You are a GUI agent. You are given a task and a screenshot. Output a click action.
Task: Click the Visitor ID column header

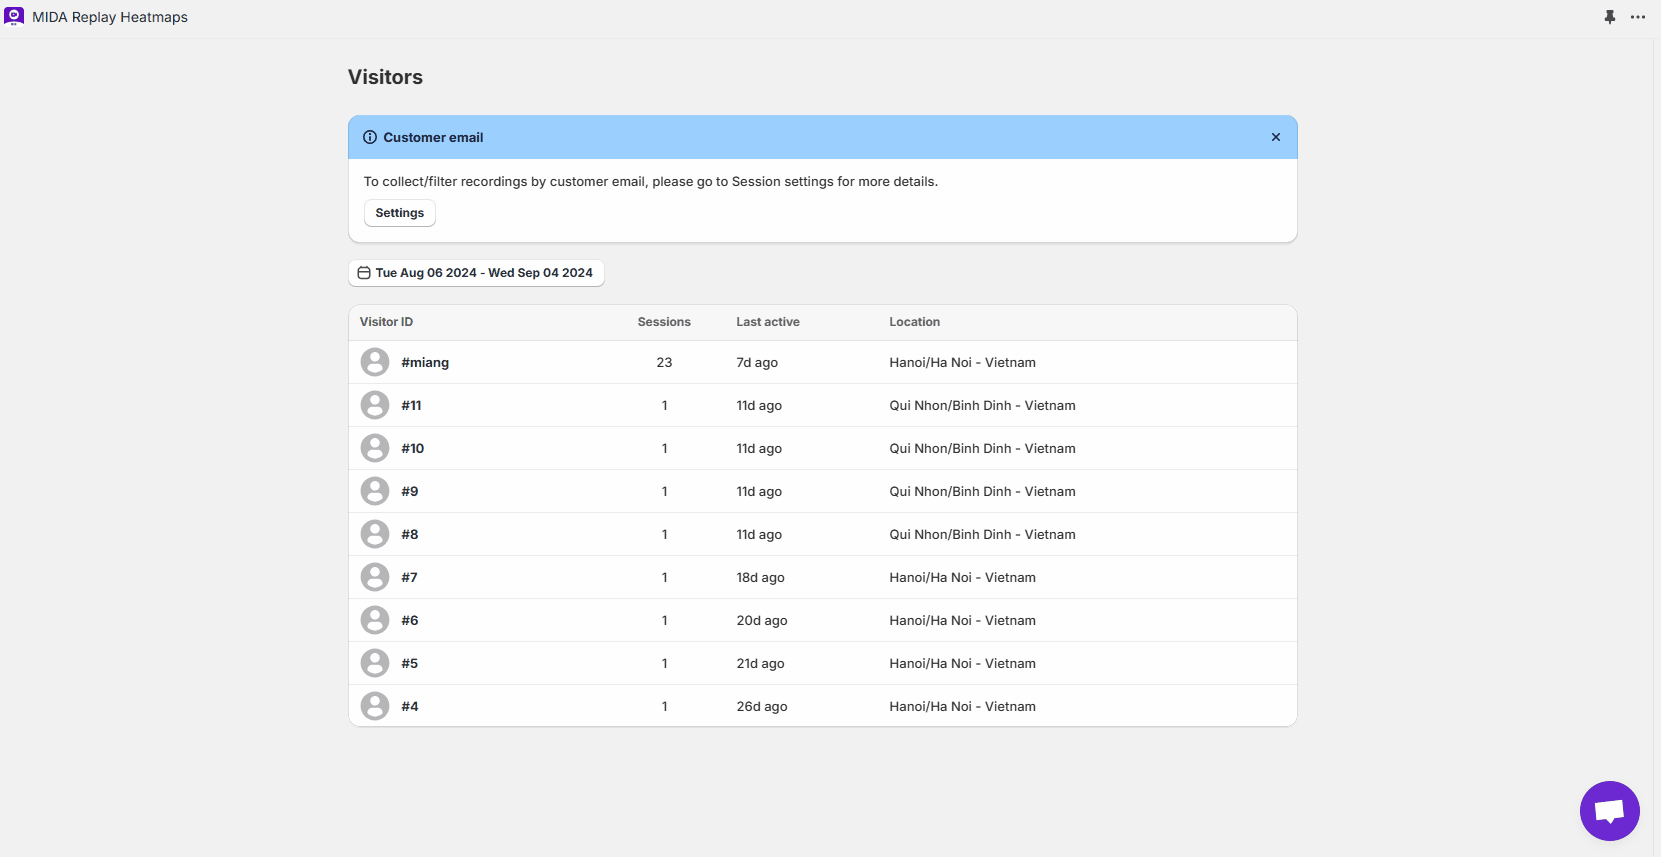[386, 322]
